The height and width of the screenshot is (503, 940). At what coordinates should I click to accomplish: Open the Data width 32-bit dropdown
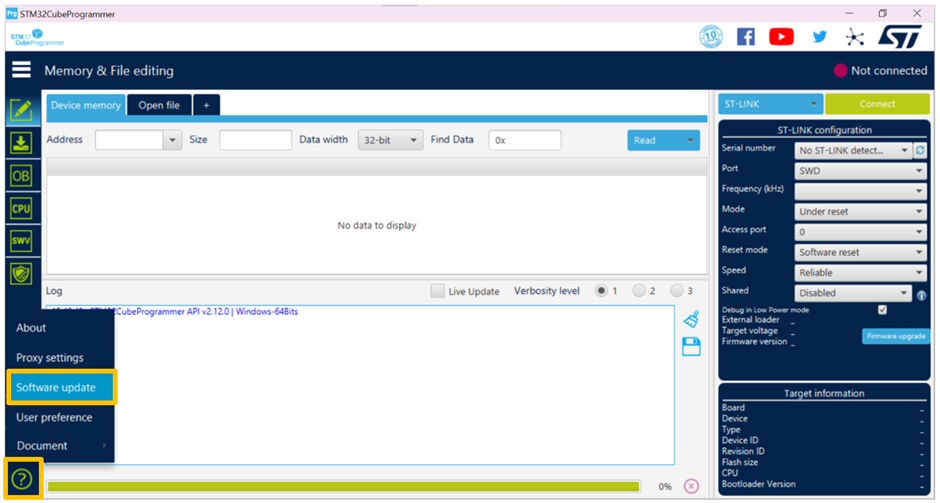click(390, 140)
